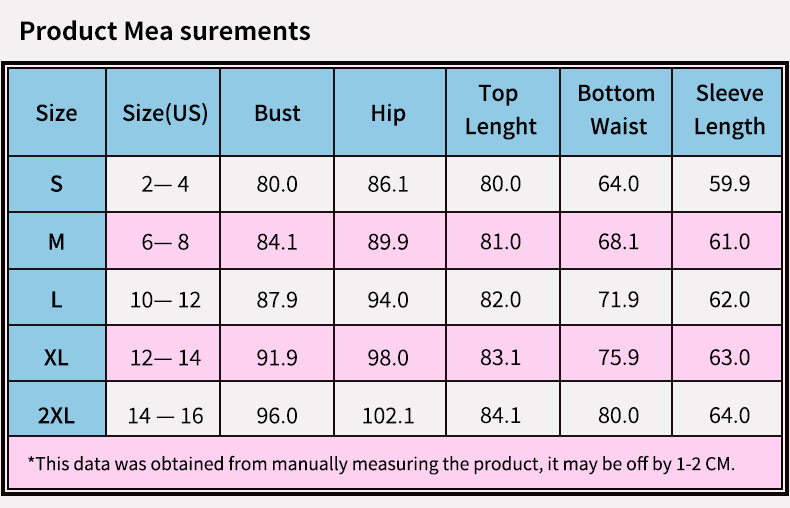Click the "Product Mea surements" title
This screenshot has width=790, height=508.
tap(165, 31)
